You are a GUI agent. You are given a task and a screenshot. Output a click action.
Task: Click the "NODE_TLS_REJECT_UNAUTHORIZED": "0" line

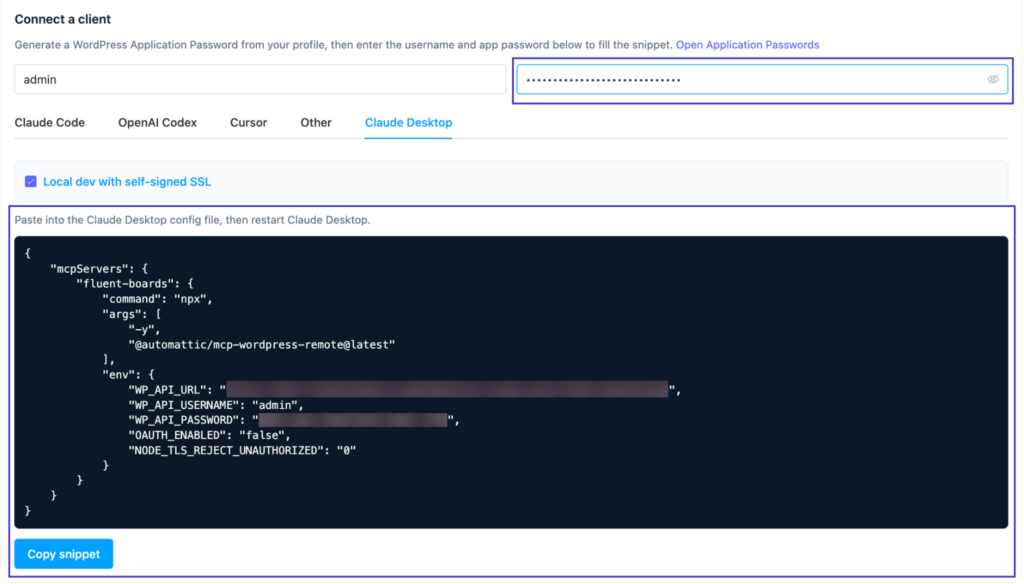[x=242, y=450]
